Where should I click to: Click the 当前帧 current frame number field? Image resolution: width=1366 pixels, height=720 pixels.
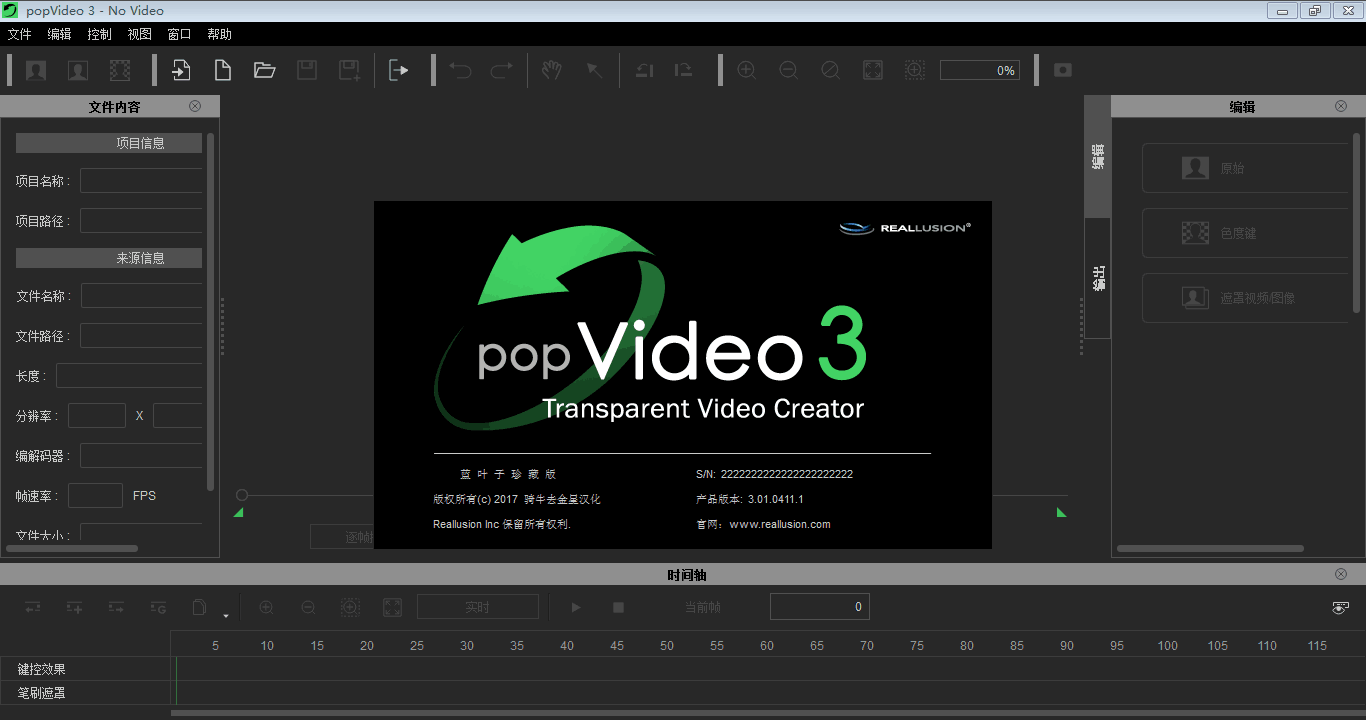(x=820, y=607)
